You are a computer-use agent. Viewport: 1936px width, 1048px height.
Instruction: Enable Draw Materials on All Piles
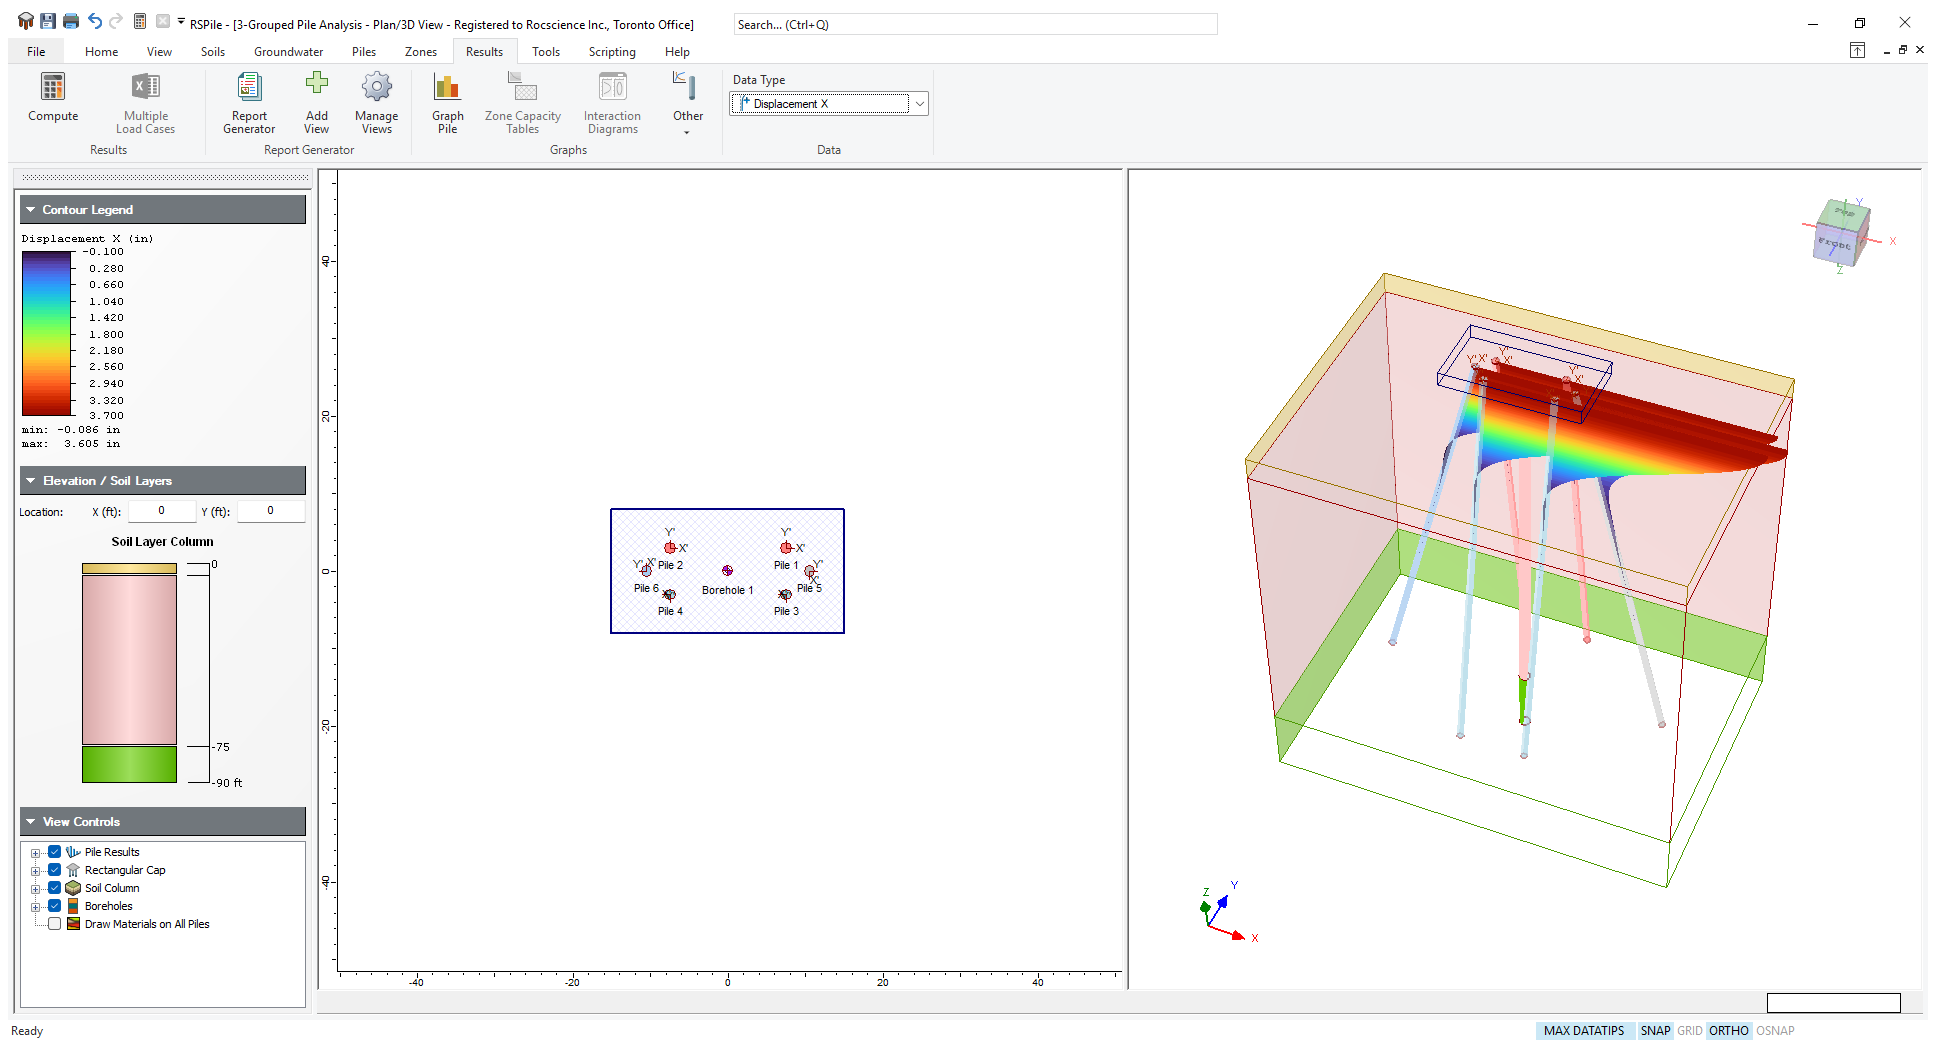54,923
